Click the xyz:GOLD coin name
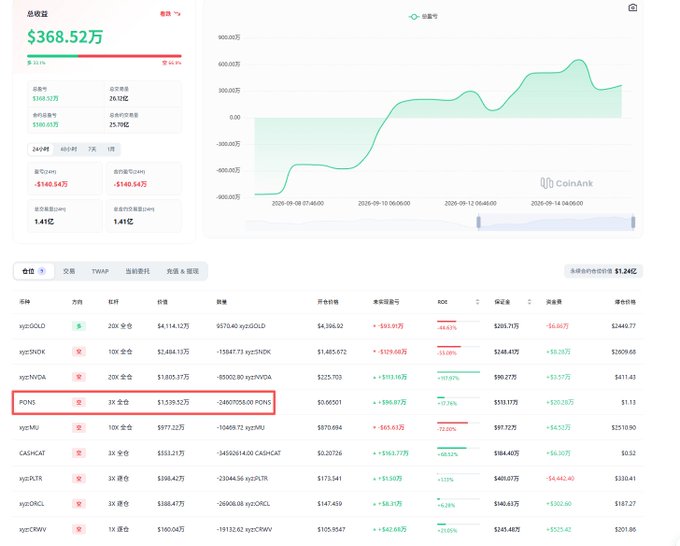This screenshot has width=680, height=546. pos(32,326)
